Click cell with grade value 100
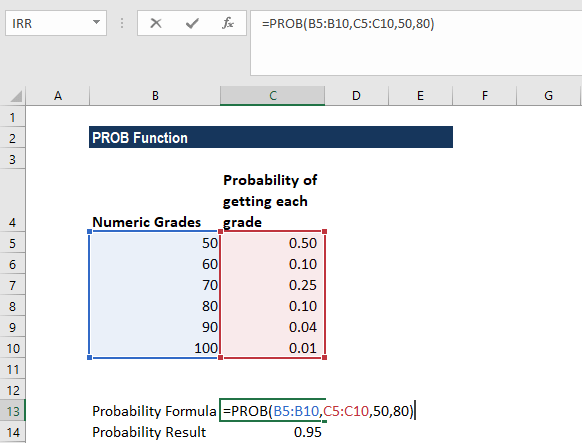The width and height of the screenshot is (582, 443). coord(154,348)
